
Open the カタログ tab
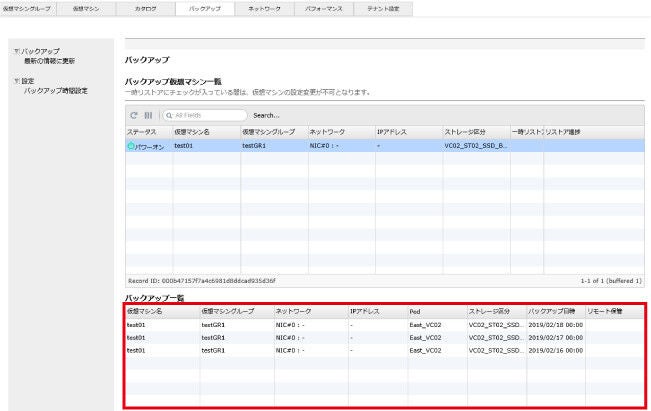pos(144,8)
